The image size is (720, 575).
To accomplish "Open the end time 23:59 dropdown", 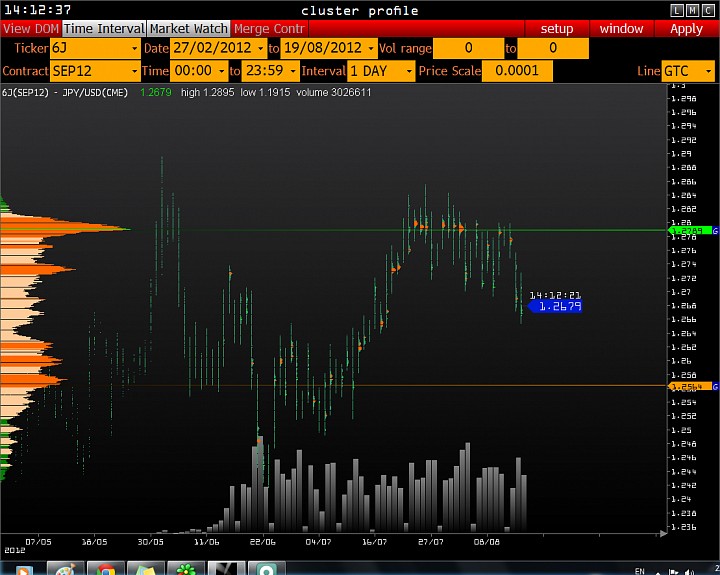I will [293, 71].
